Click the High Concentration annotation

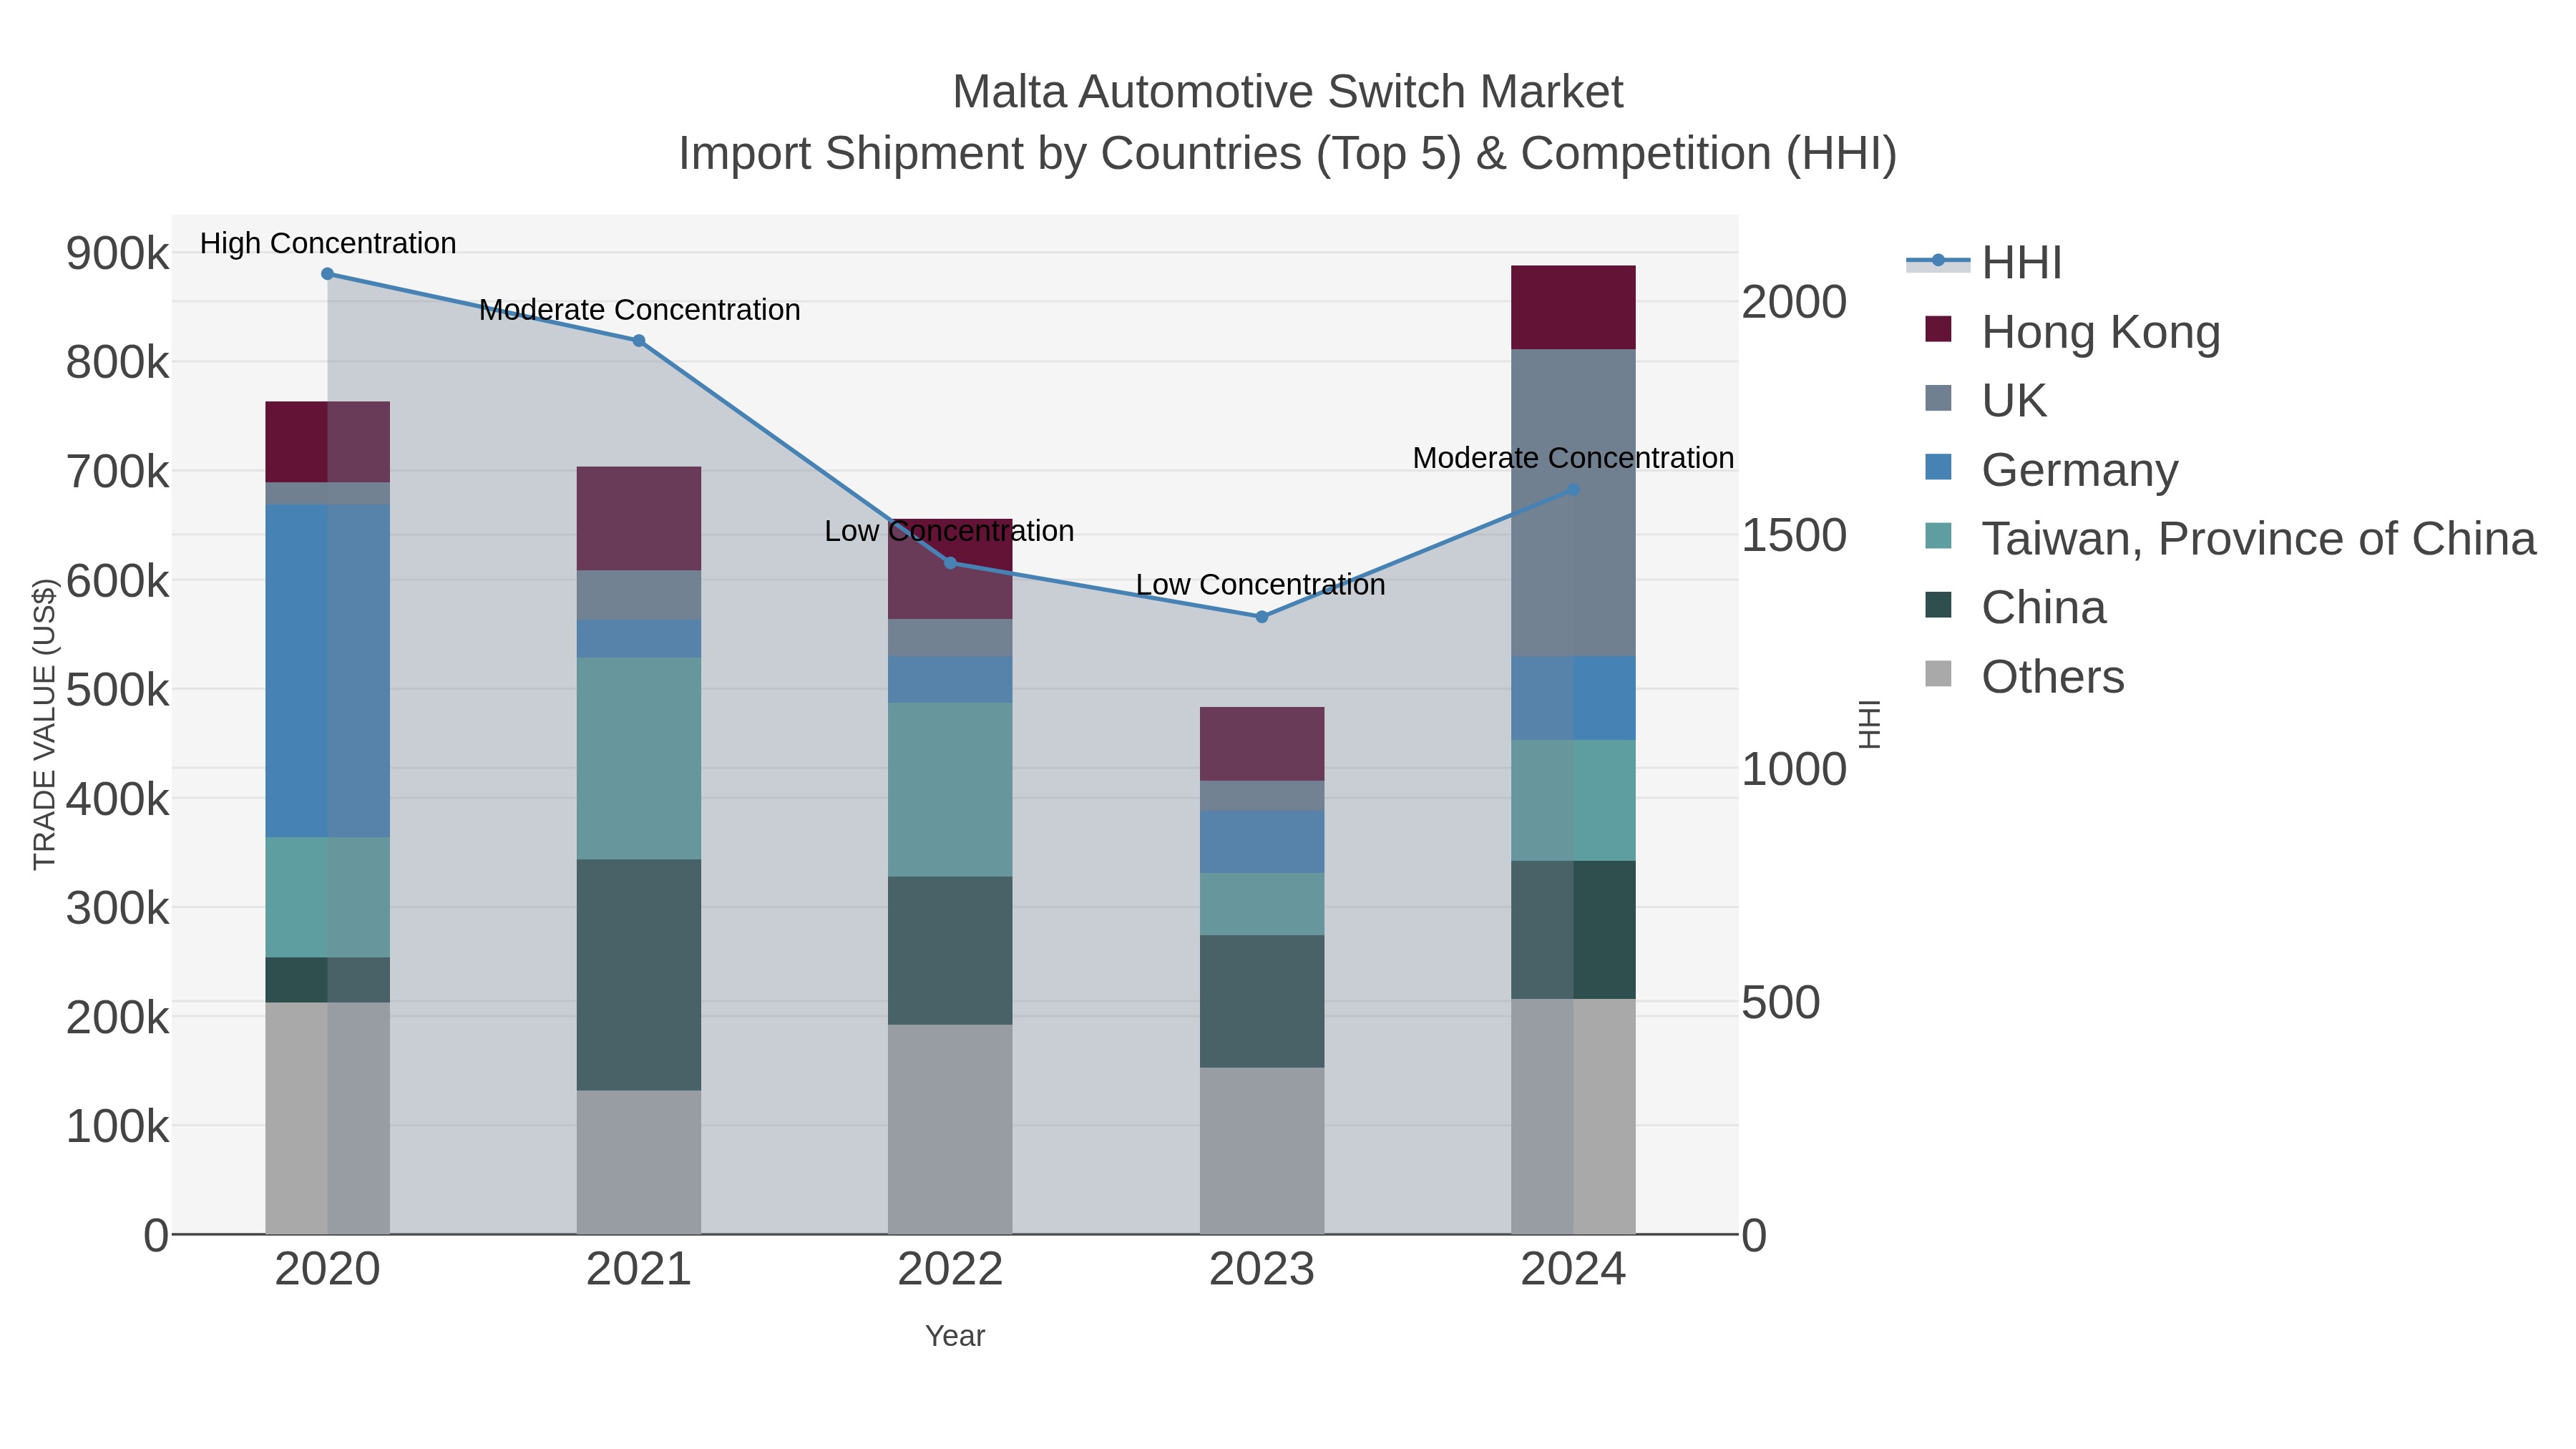coord(328,243)
